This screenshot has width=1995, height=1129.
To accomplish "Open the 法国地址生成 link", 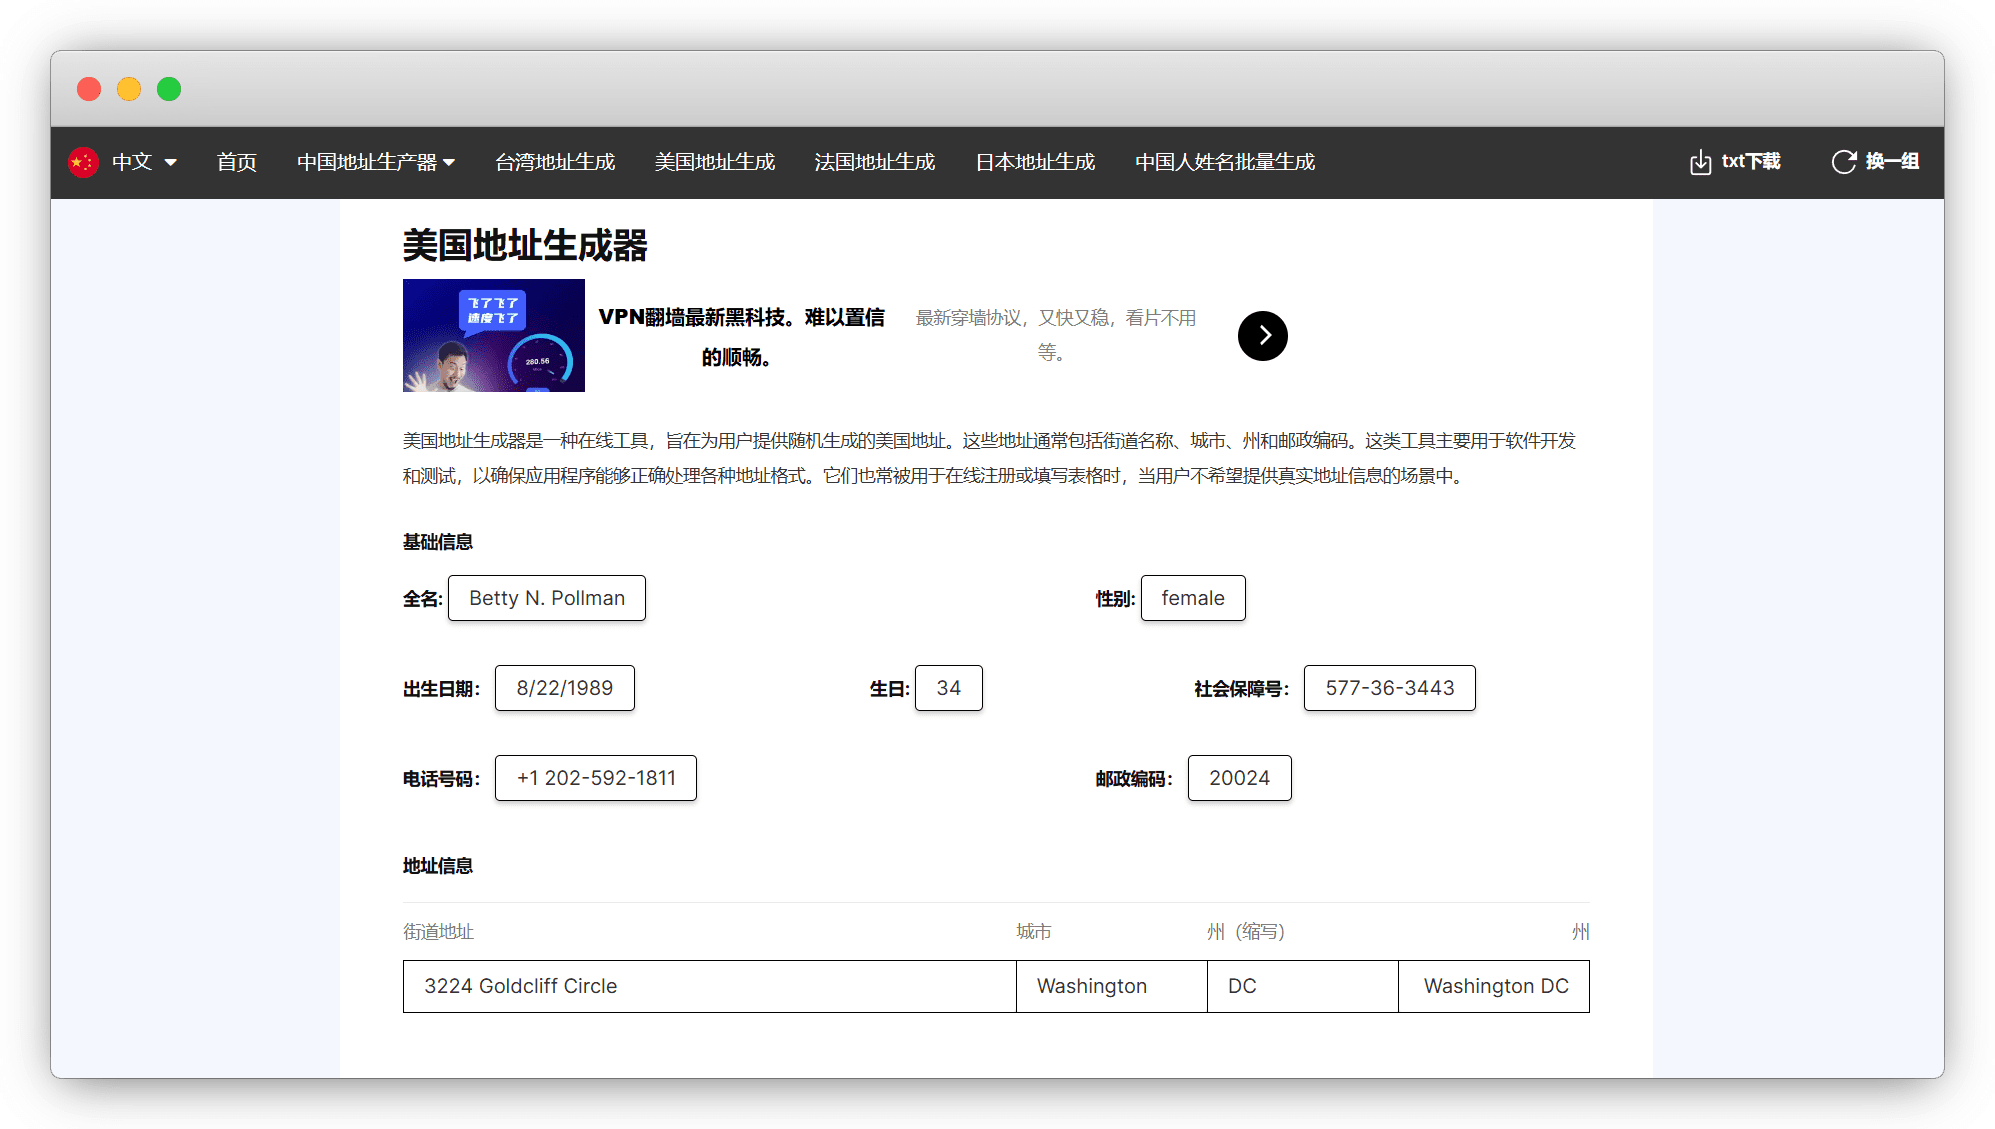I will point(875,162).
